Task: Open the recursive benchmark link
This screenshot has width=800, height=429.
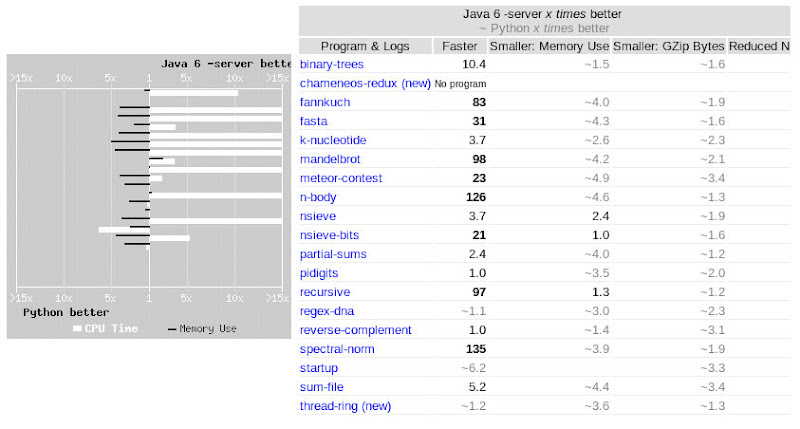Action: [325, 292]
